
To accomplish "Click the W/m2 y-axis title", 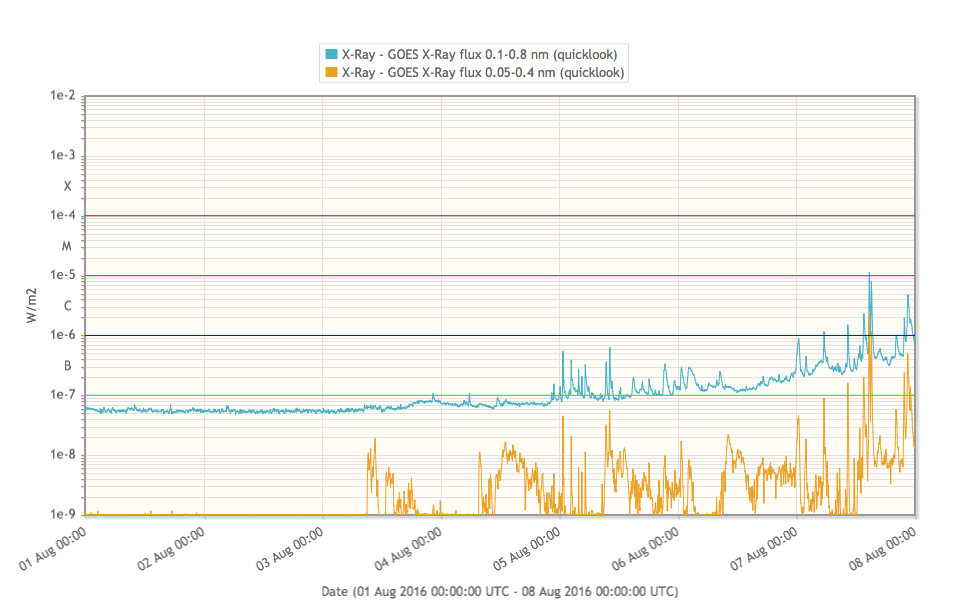I will (32, 306).
